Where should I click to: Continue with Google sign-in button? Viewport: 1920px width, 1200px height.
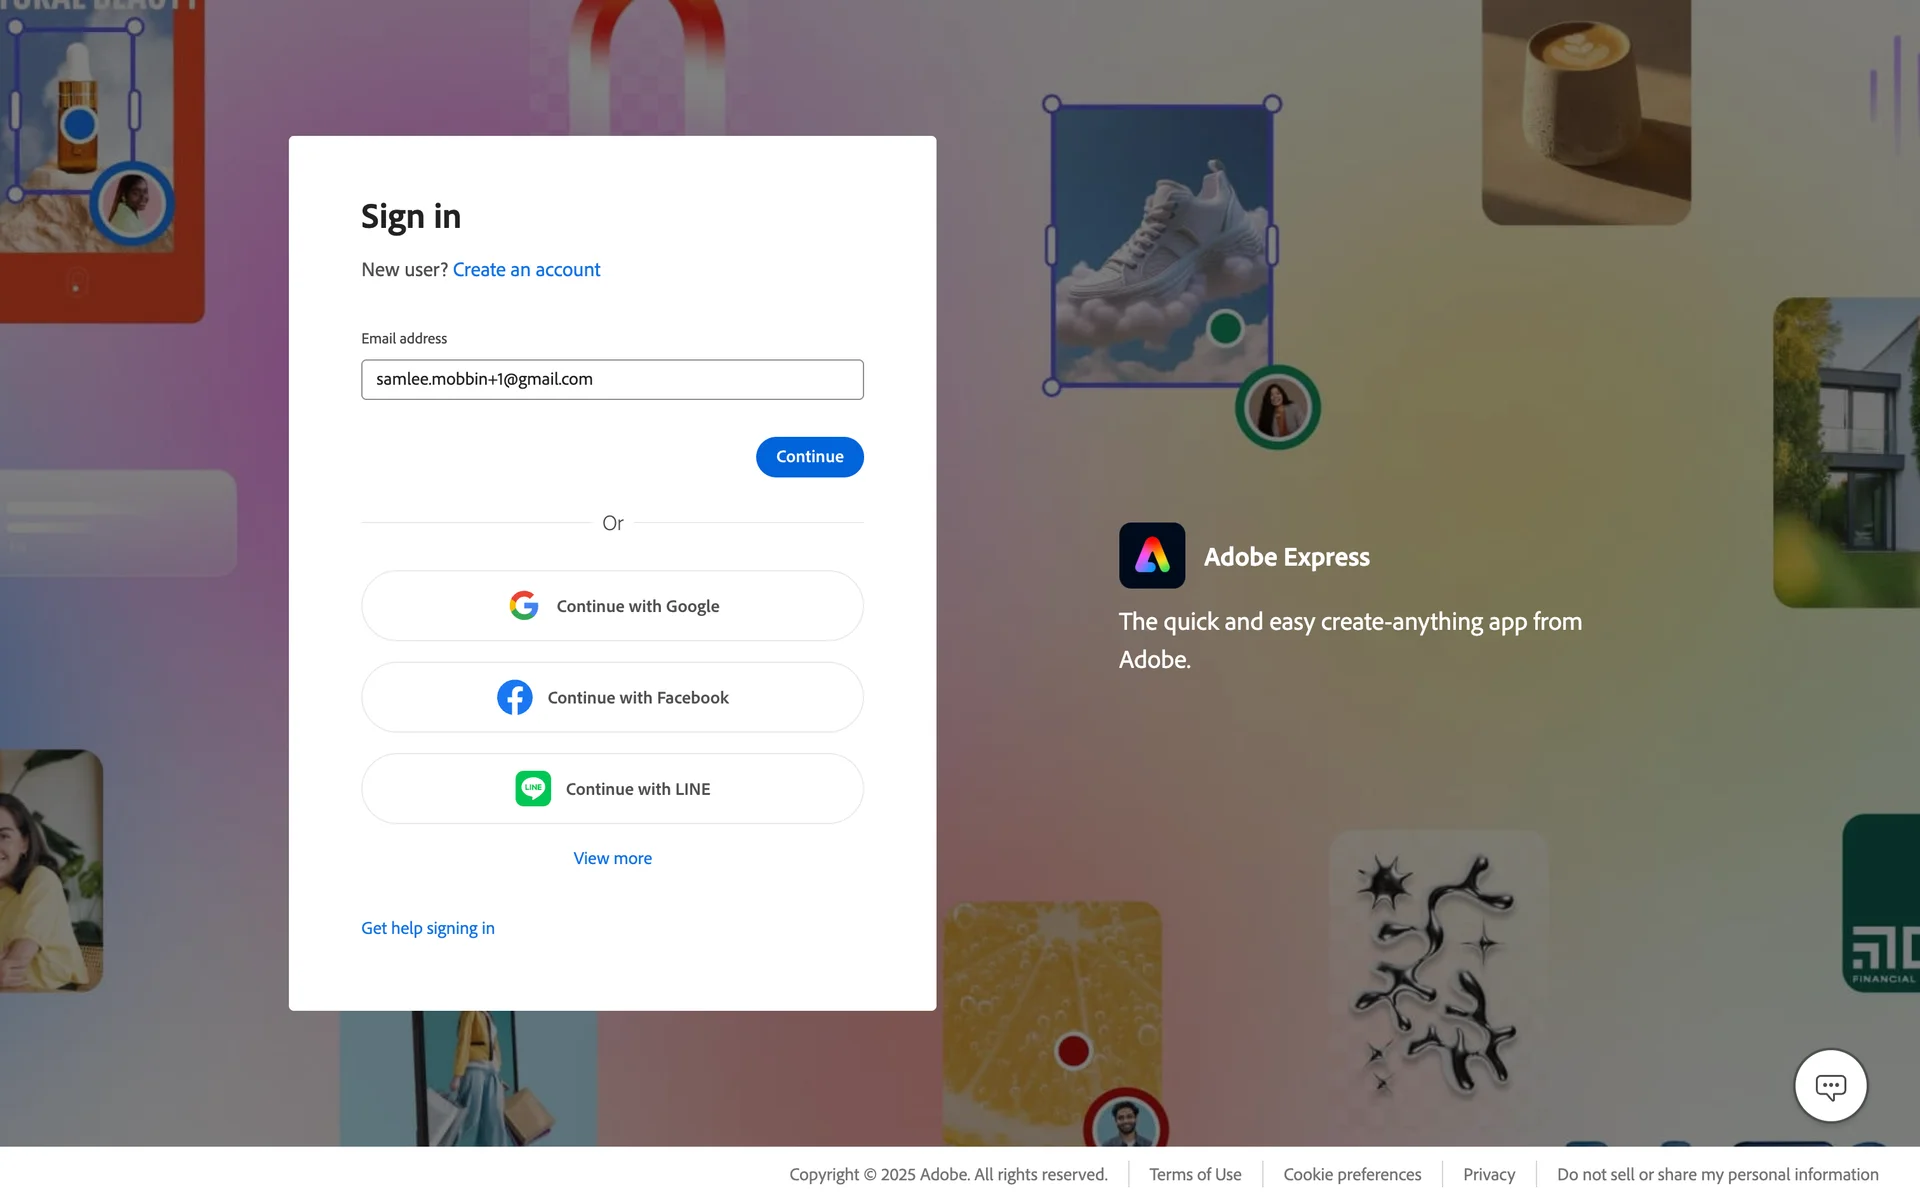(612, 606)
